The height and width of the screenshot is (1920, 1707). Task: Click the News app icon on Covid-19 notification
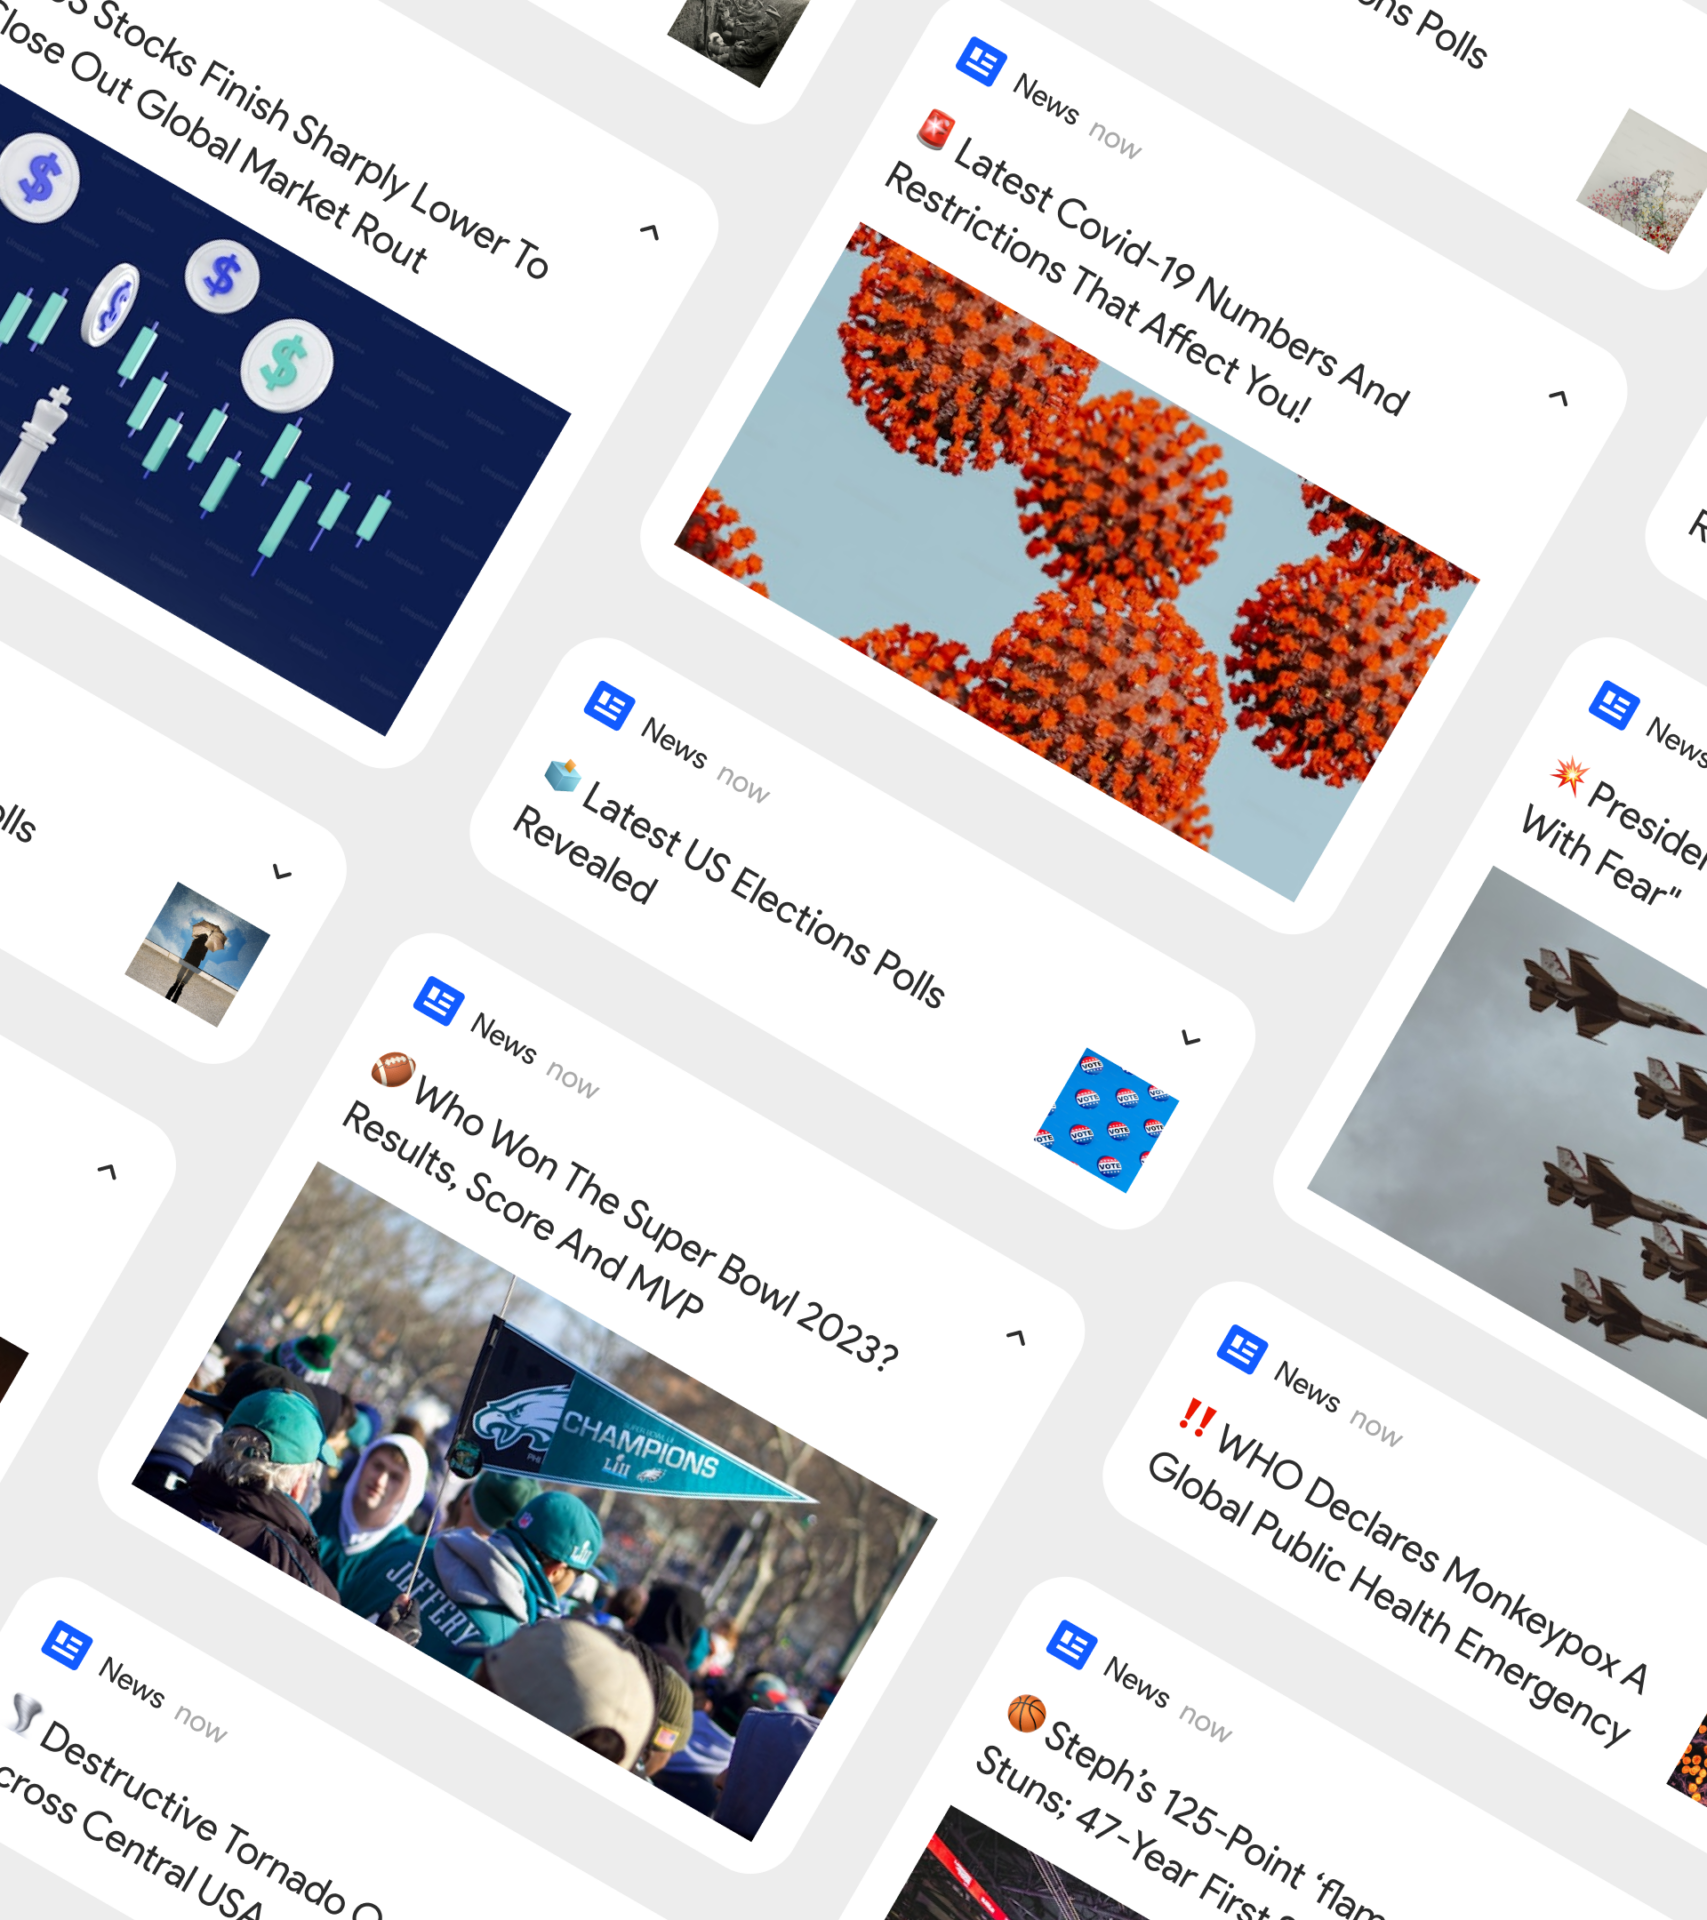coord(980,62)
